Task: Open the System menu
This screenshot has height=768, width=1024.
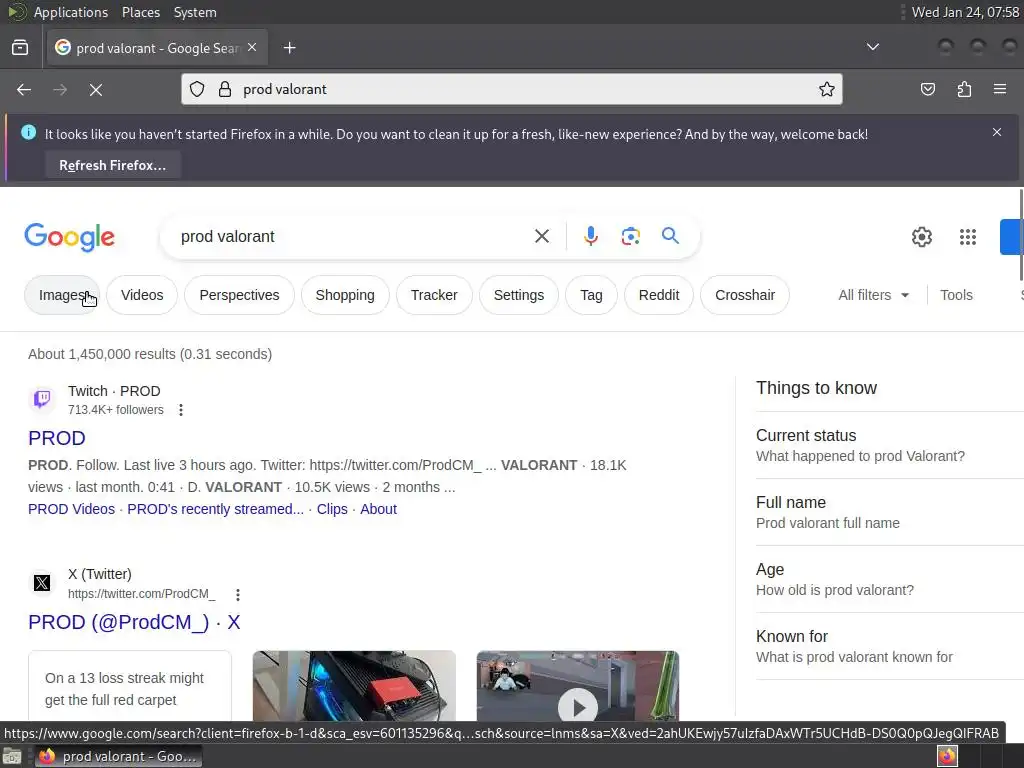Action: pos(195,12)
